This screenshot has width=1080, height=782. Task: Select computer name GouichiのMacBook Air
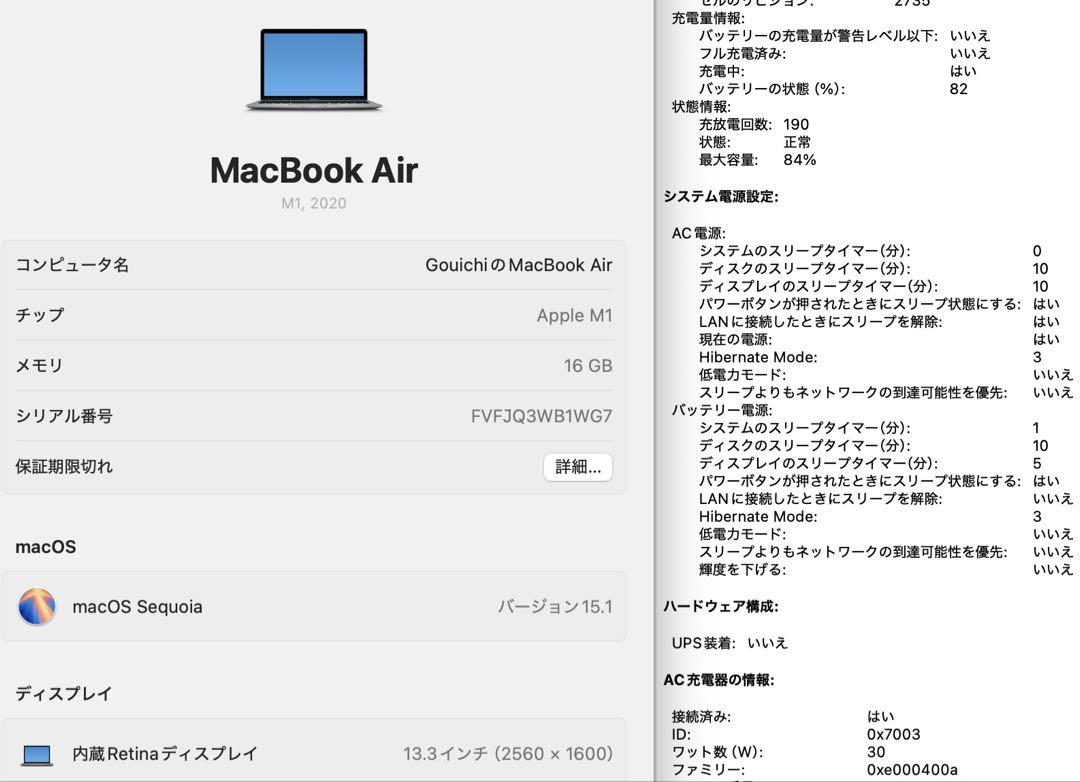(519, 265)
